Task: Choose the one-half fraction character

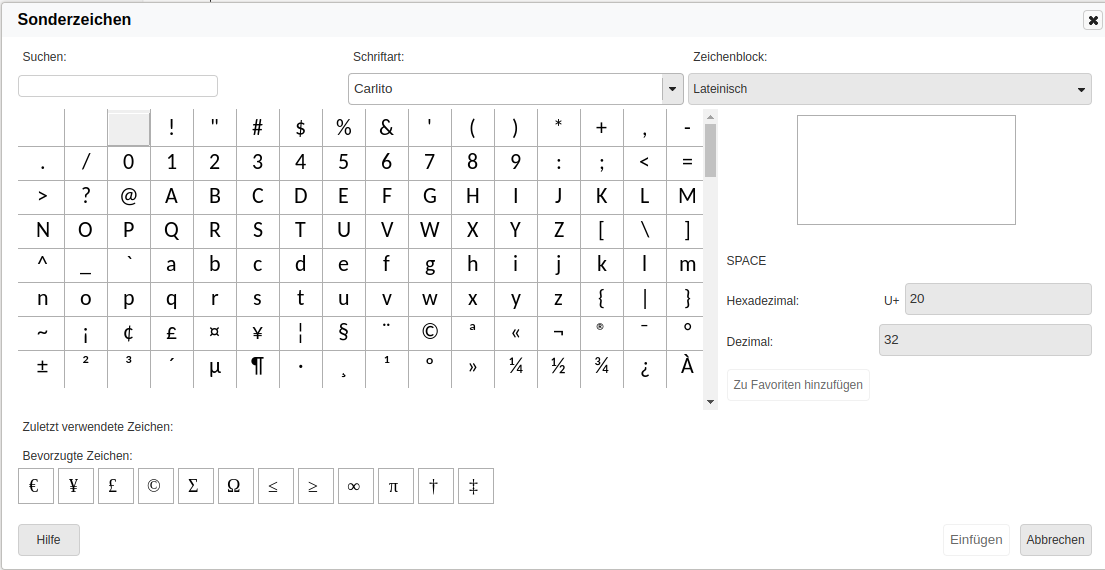Action: [x=558, y=367]
